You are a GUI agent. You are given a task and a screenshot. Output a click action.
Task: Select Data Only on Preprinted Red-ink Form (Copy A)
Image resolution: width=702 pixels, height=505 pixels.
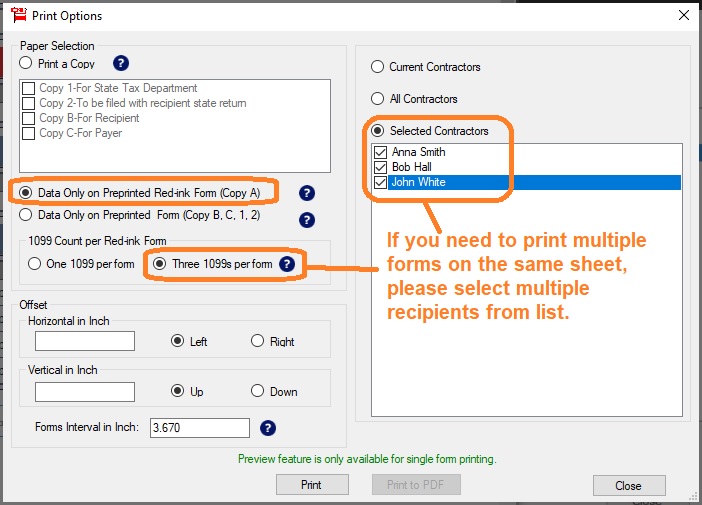pos(26,193)
